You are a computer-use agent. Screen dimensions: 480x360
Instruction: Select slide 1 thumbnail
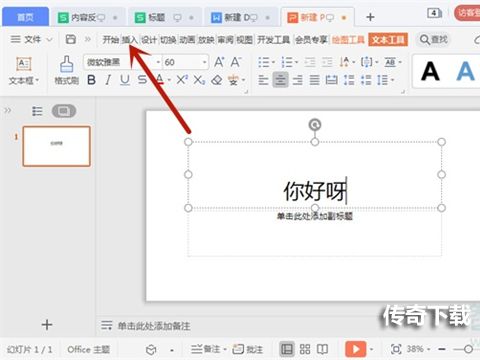pyautogui.click(x=57, y=146)
